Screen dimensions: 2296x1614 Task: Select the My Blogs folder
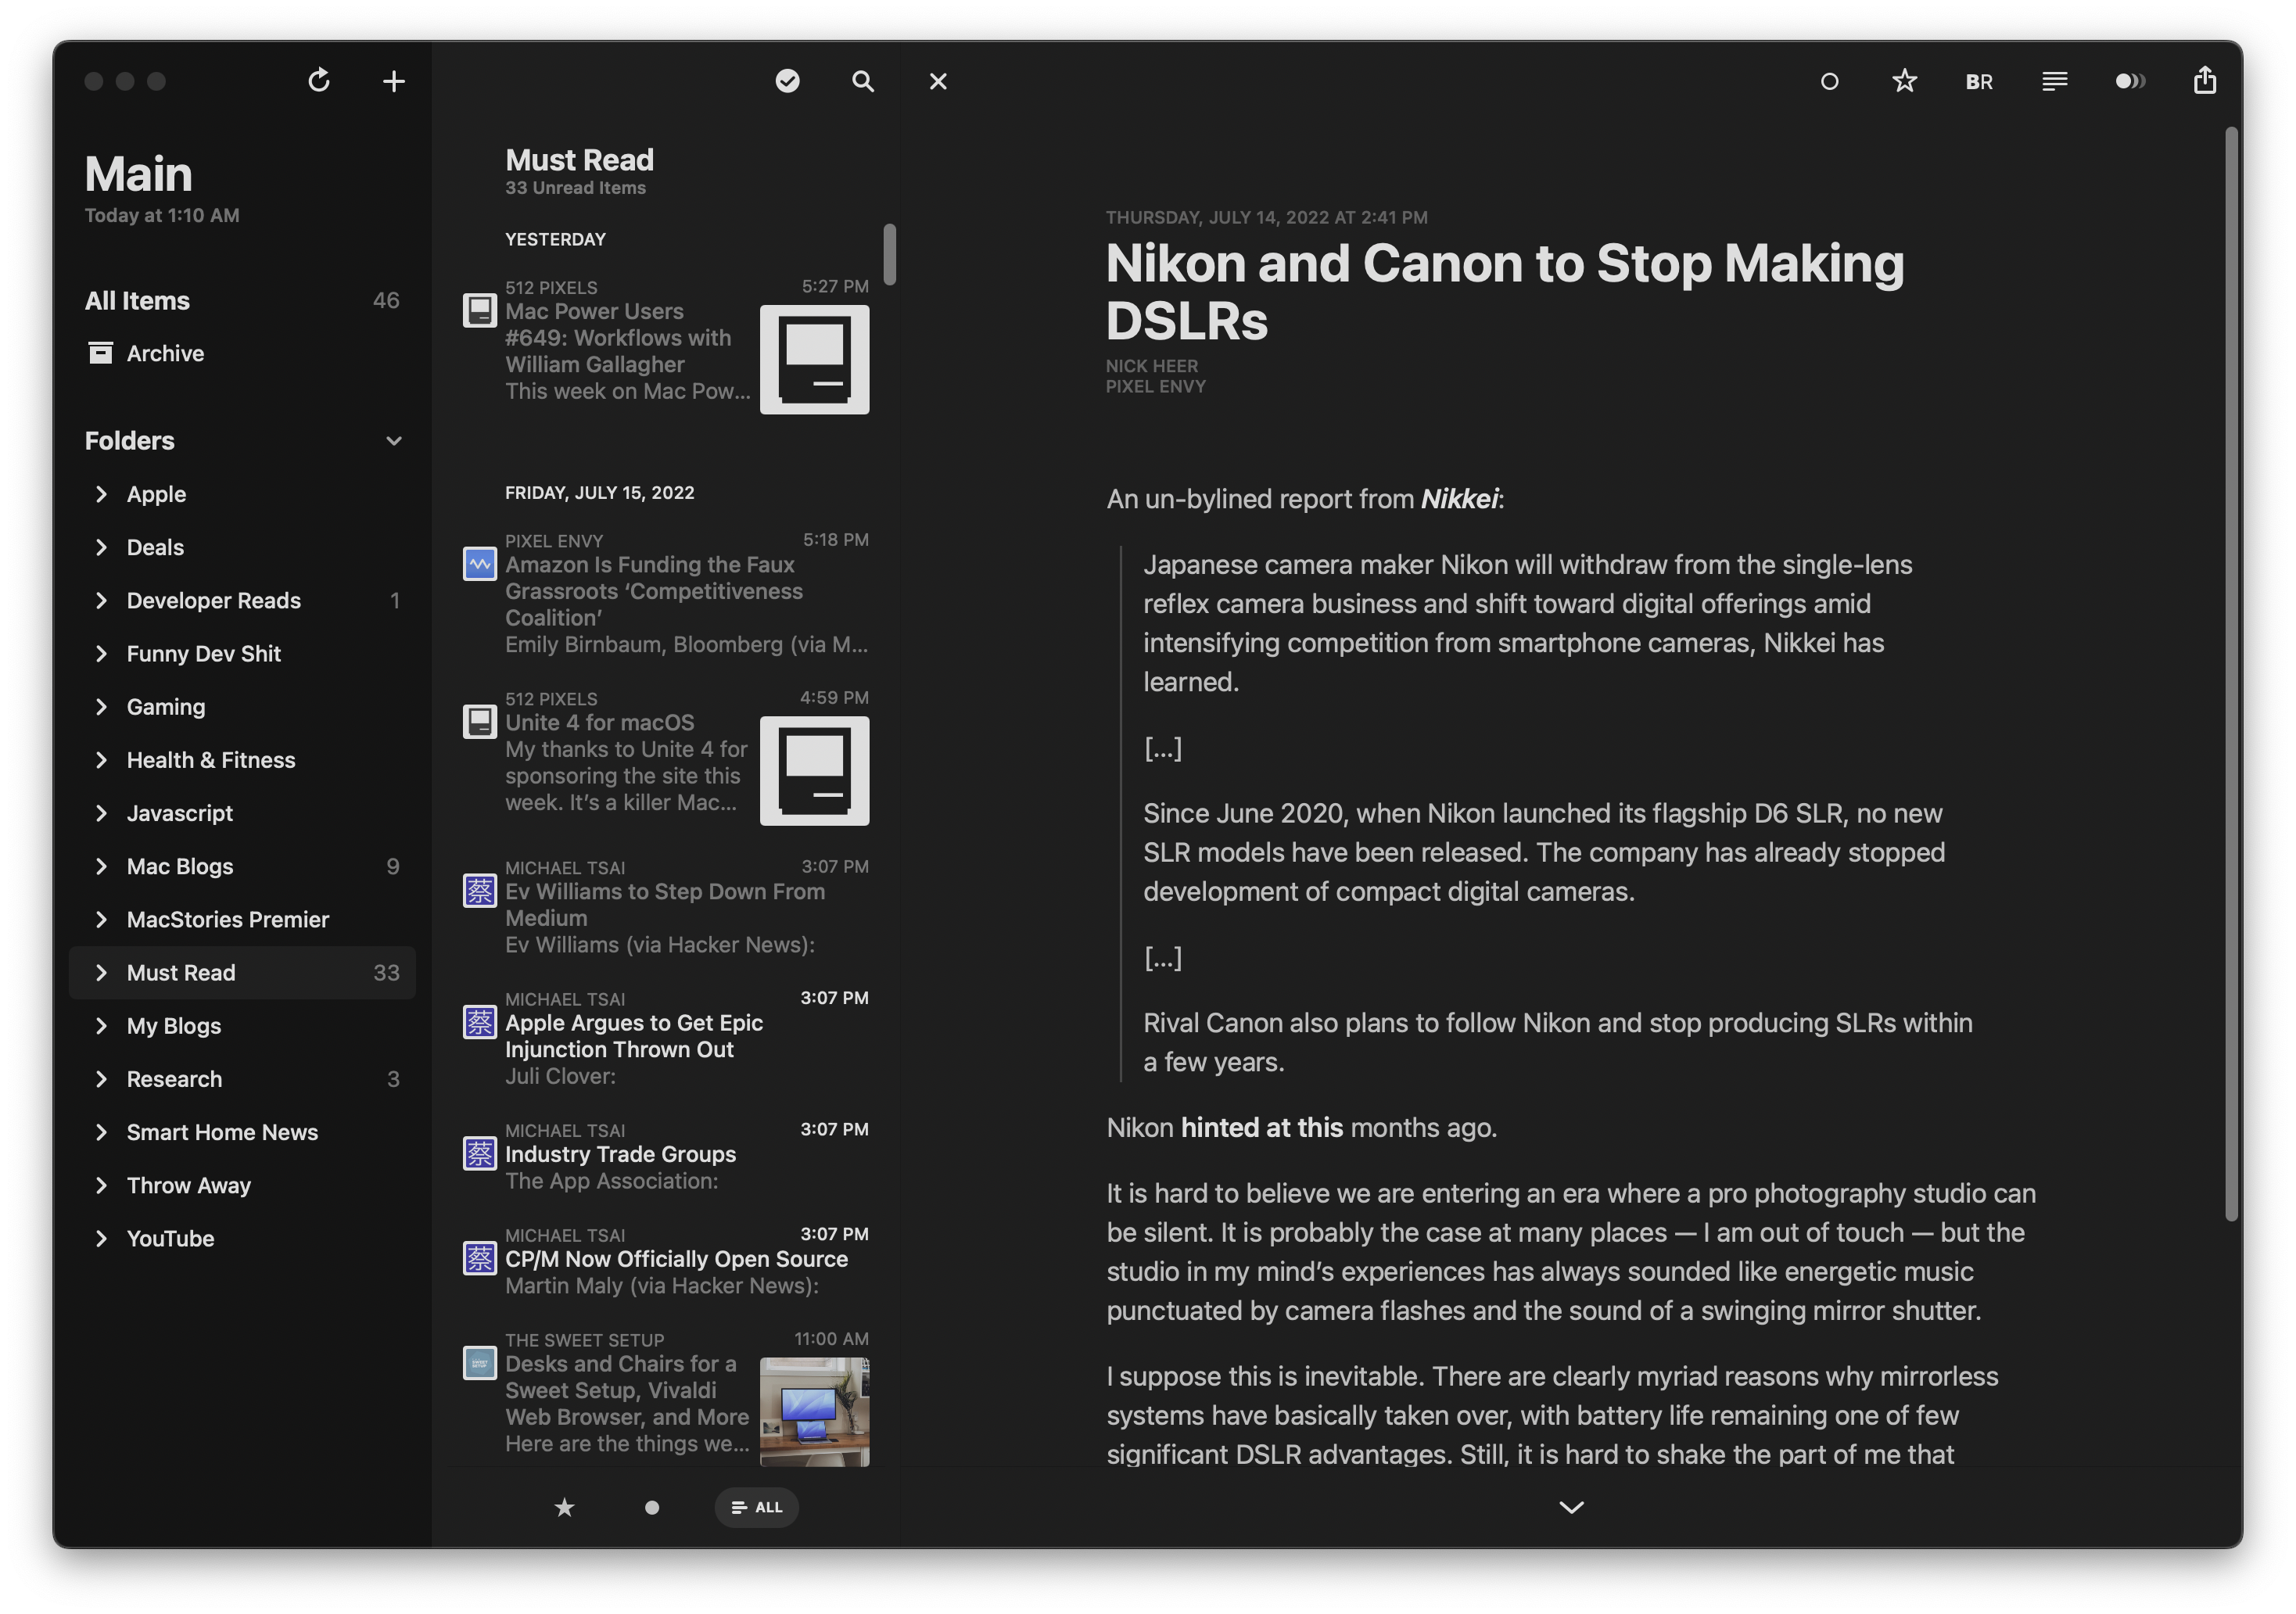point(242,1025)
